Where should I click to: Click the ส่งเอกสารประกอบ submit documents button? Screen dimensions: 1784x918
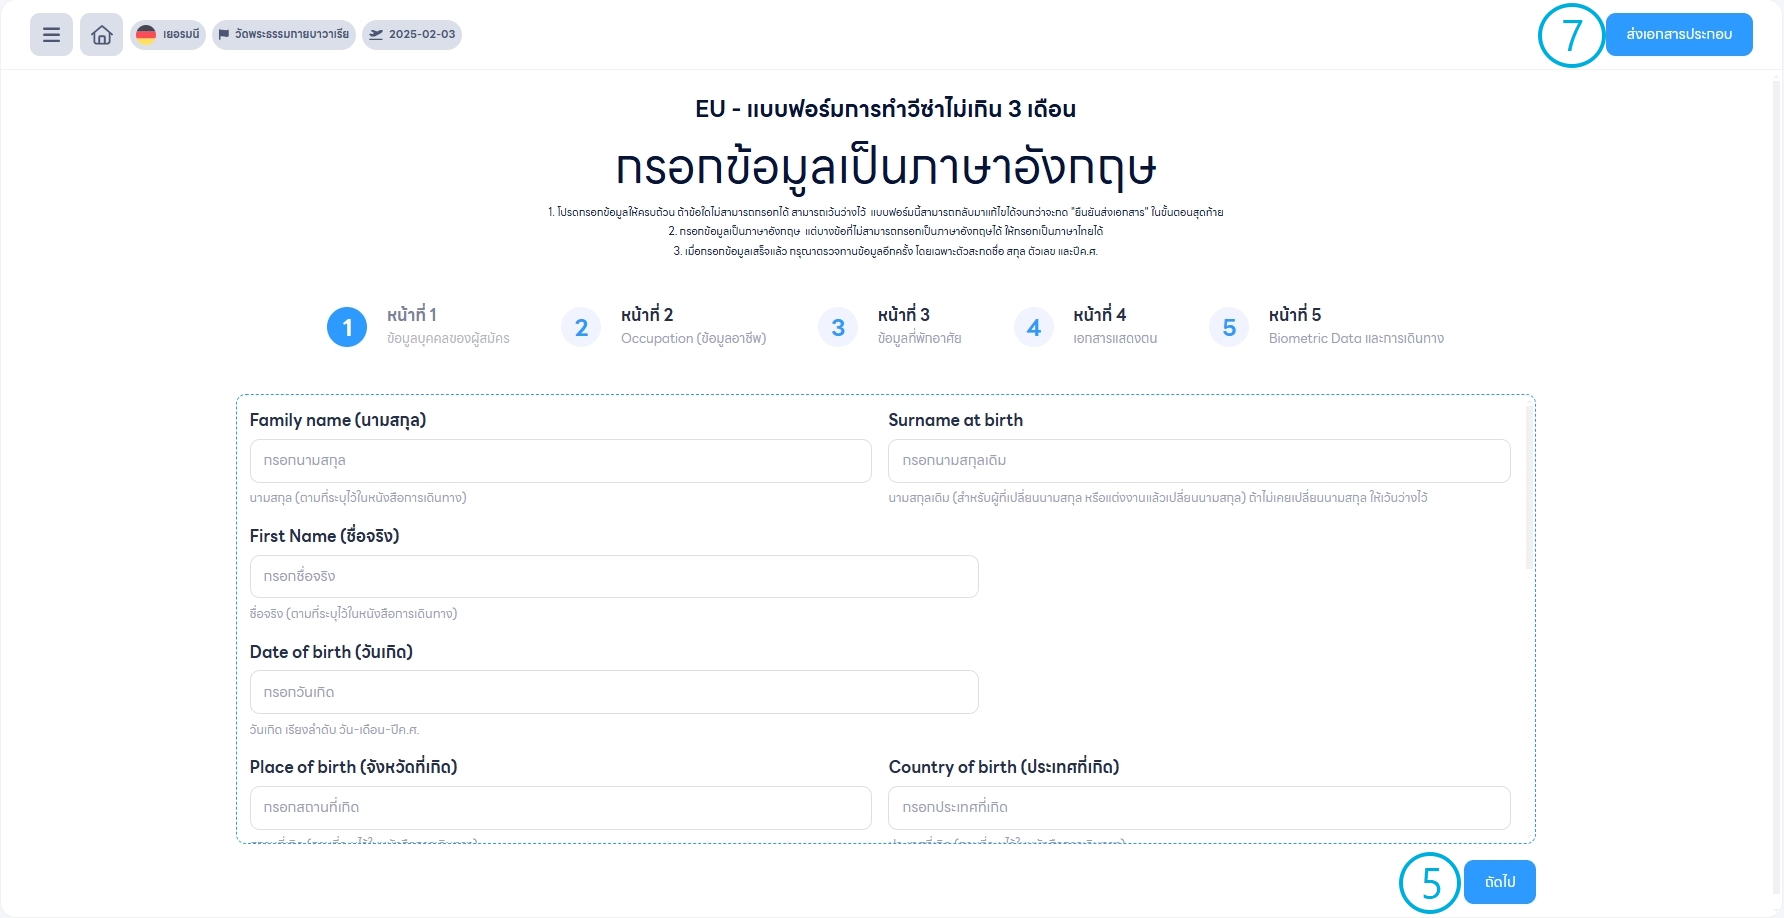click(1679, 34)
